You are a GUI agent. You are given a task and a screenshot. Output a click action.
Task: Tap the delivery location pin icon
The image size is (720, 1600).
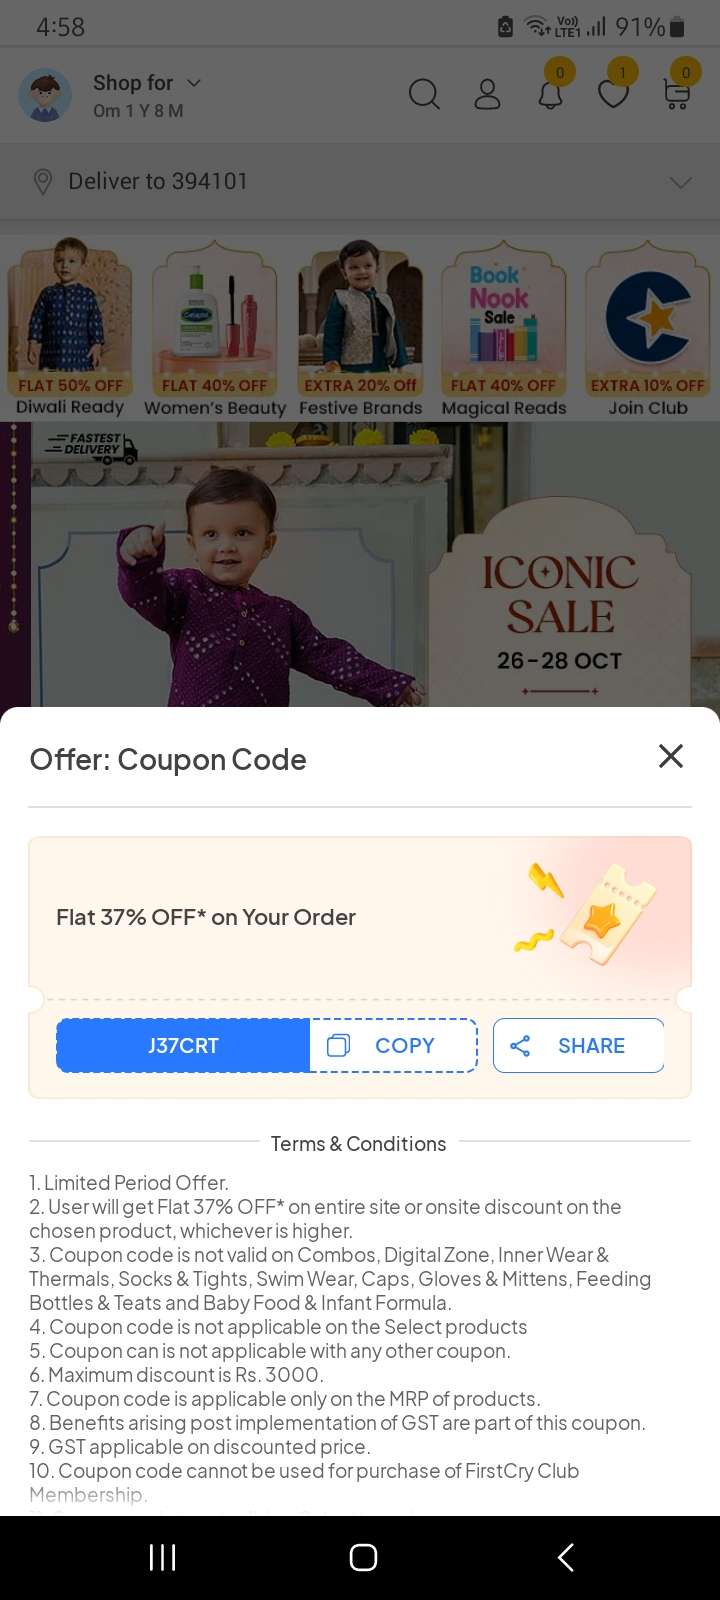42,181
